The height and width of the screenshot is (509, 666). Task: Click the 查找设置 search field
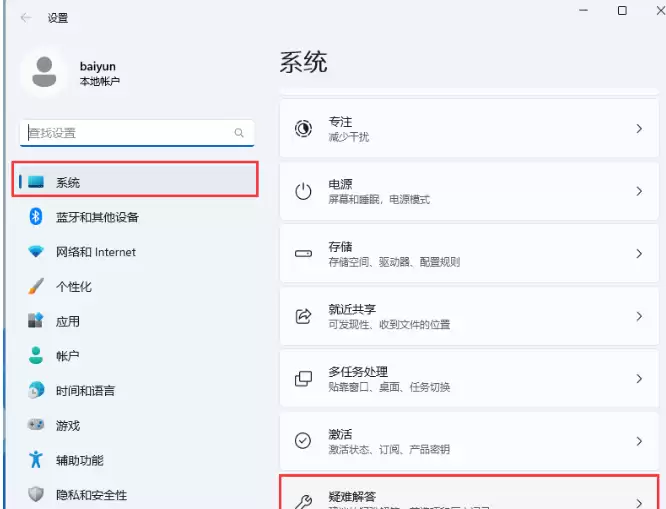coord(137,133)
